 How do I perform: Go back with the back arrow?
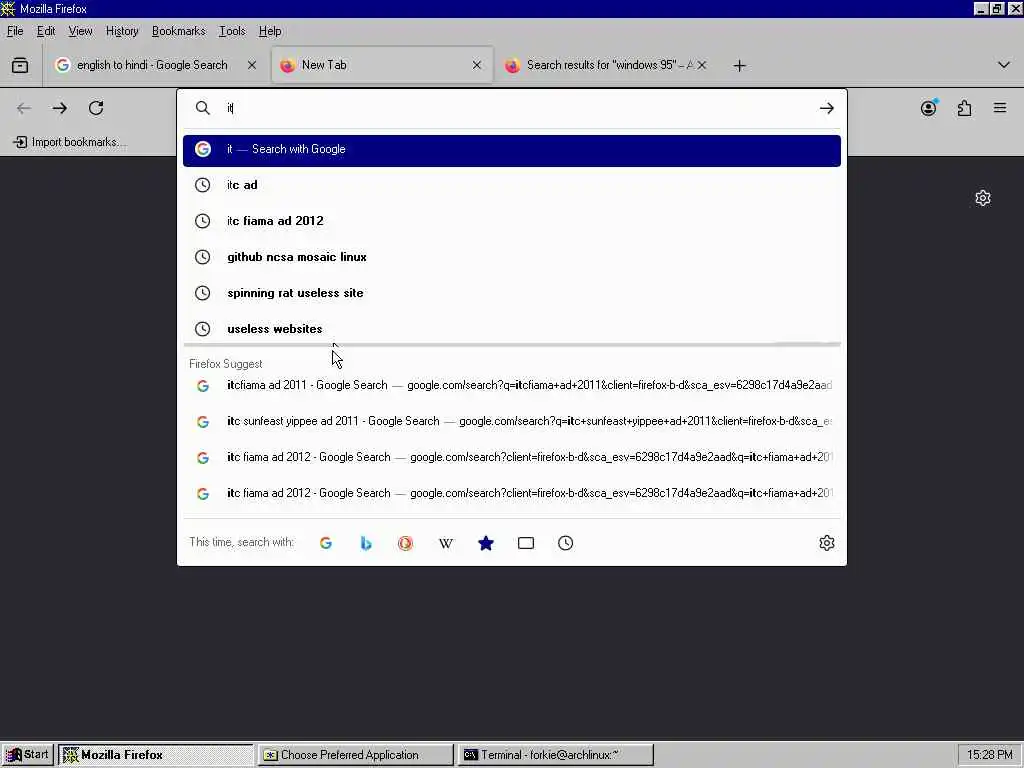[24, 108]
